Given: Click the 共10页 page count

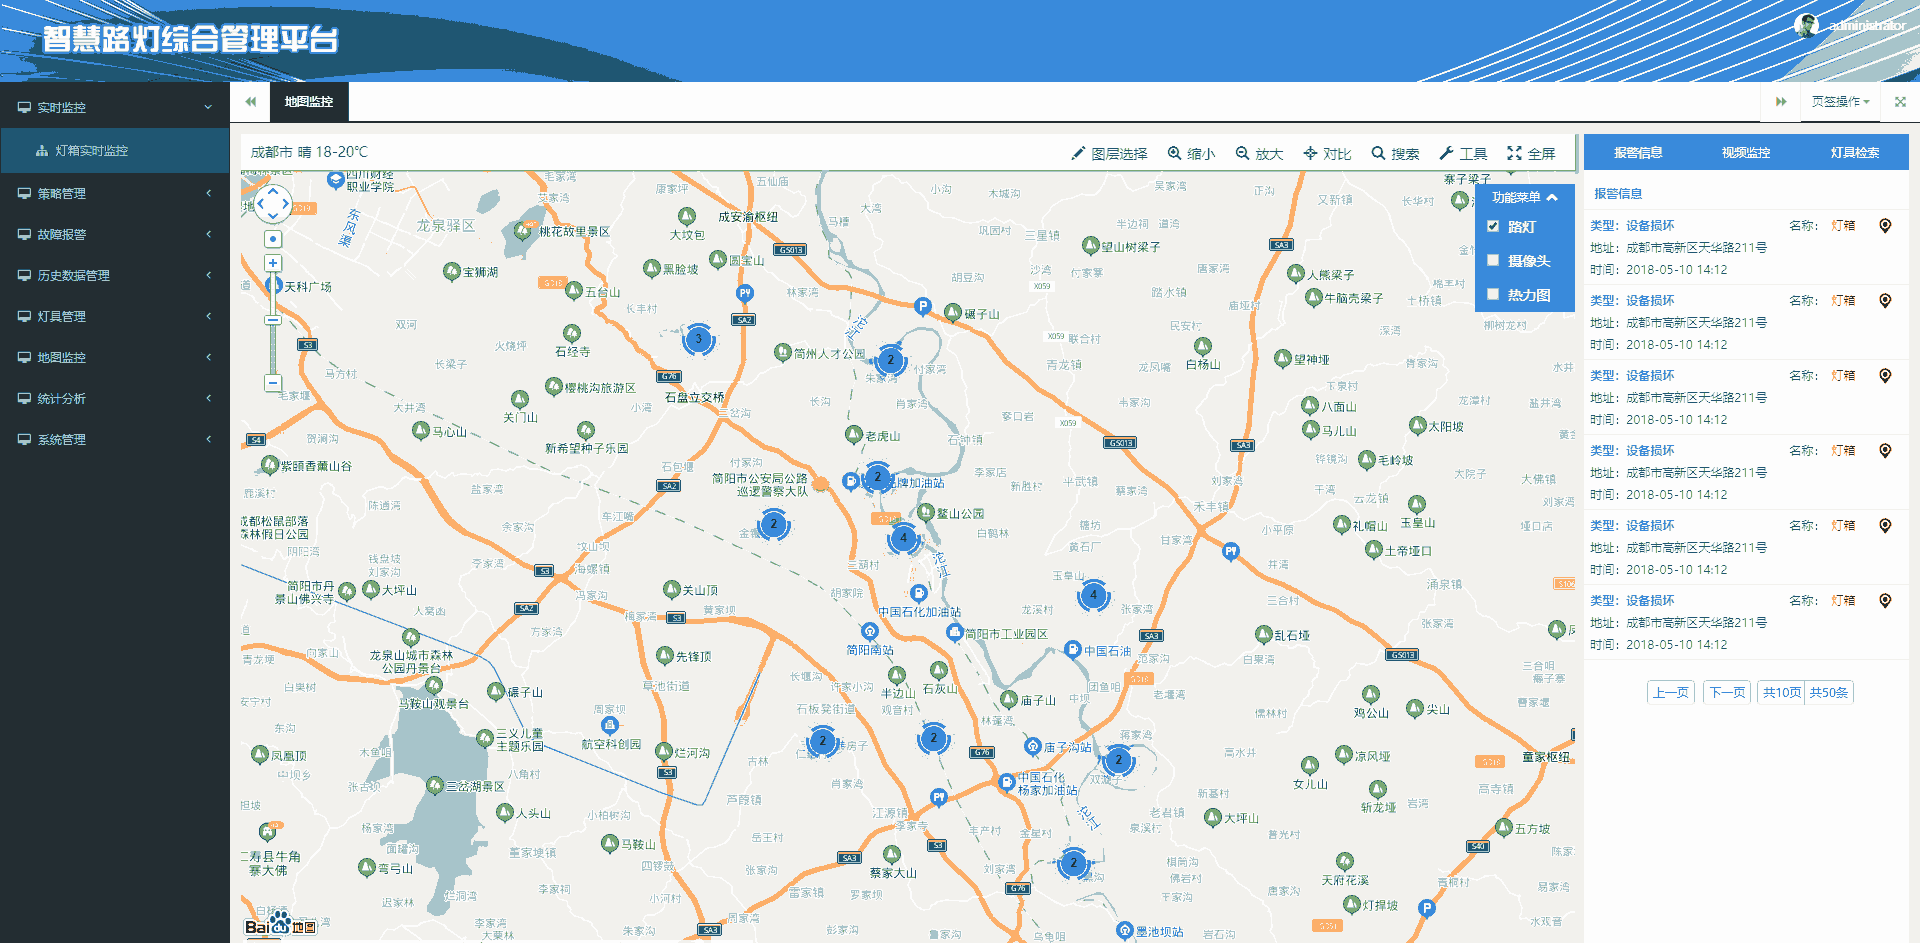Looking at the screenshot, I should [1781, 692].
